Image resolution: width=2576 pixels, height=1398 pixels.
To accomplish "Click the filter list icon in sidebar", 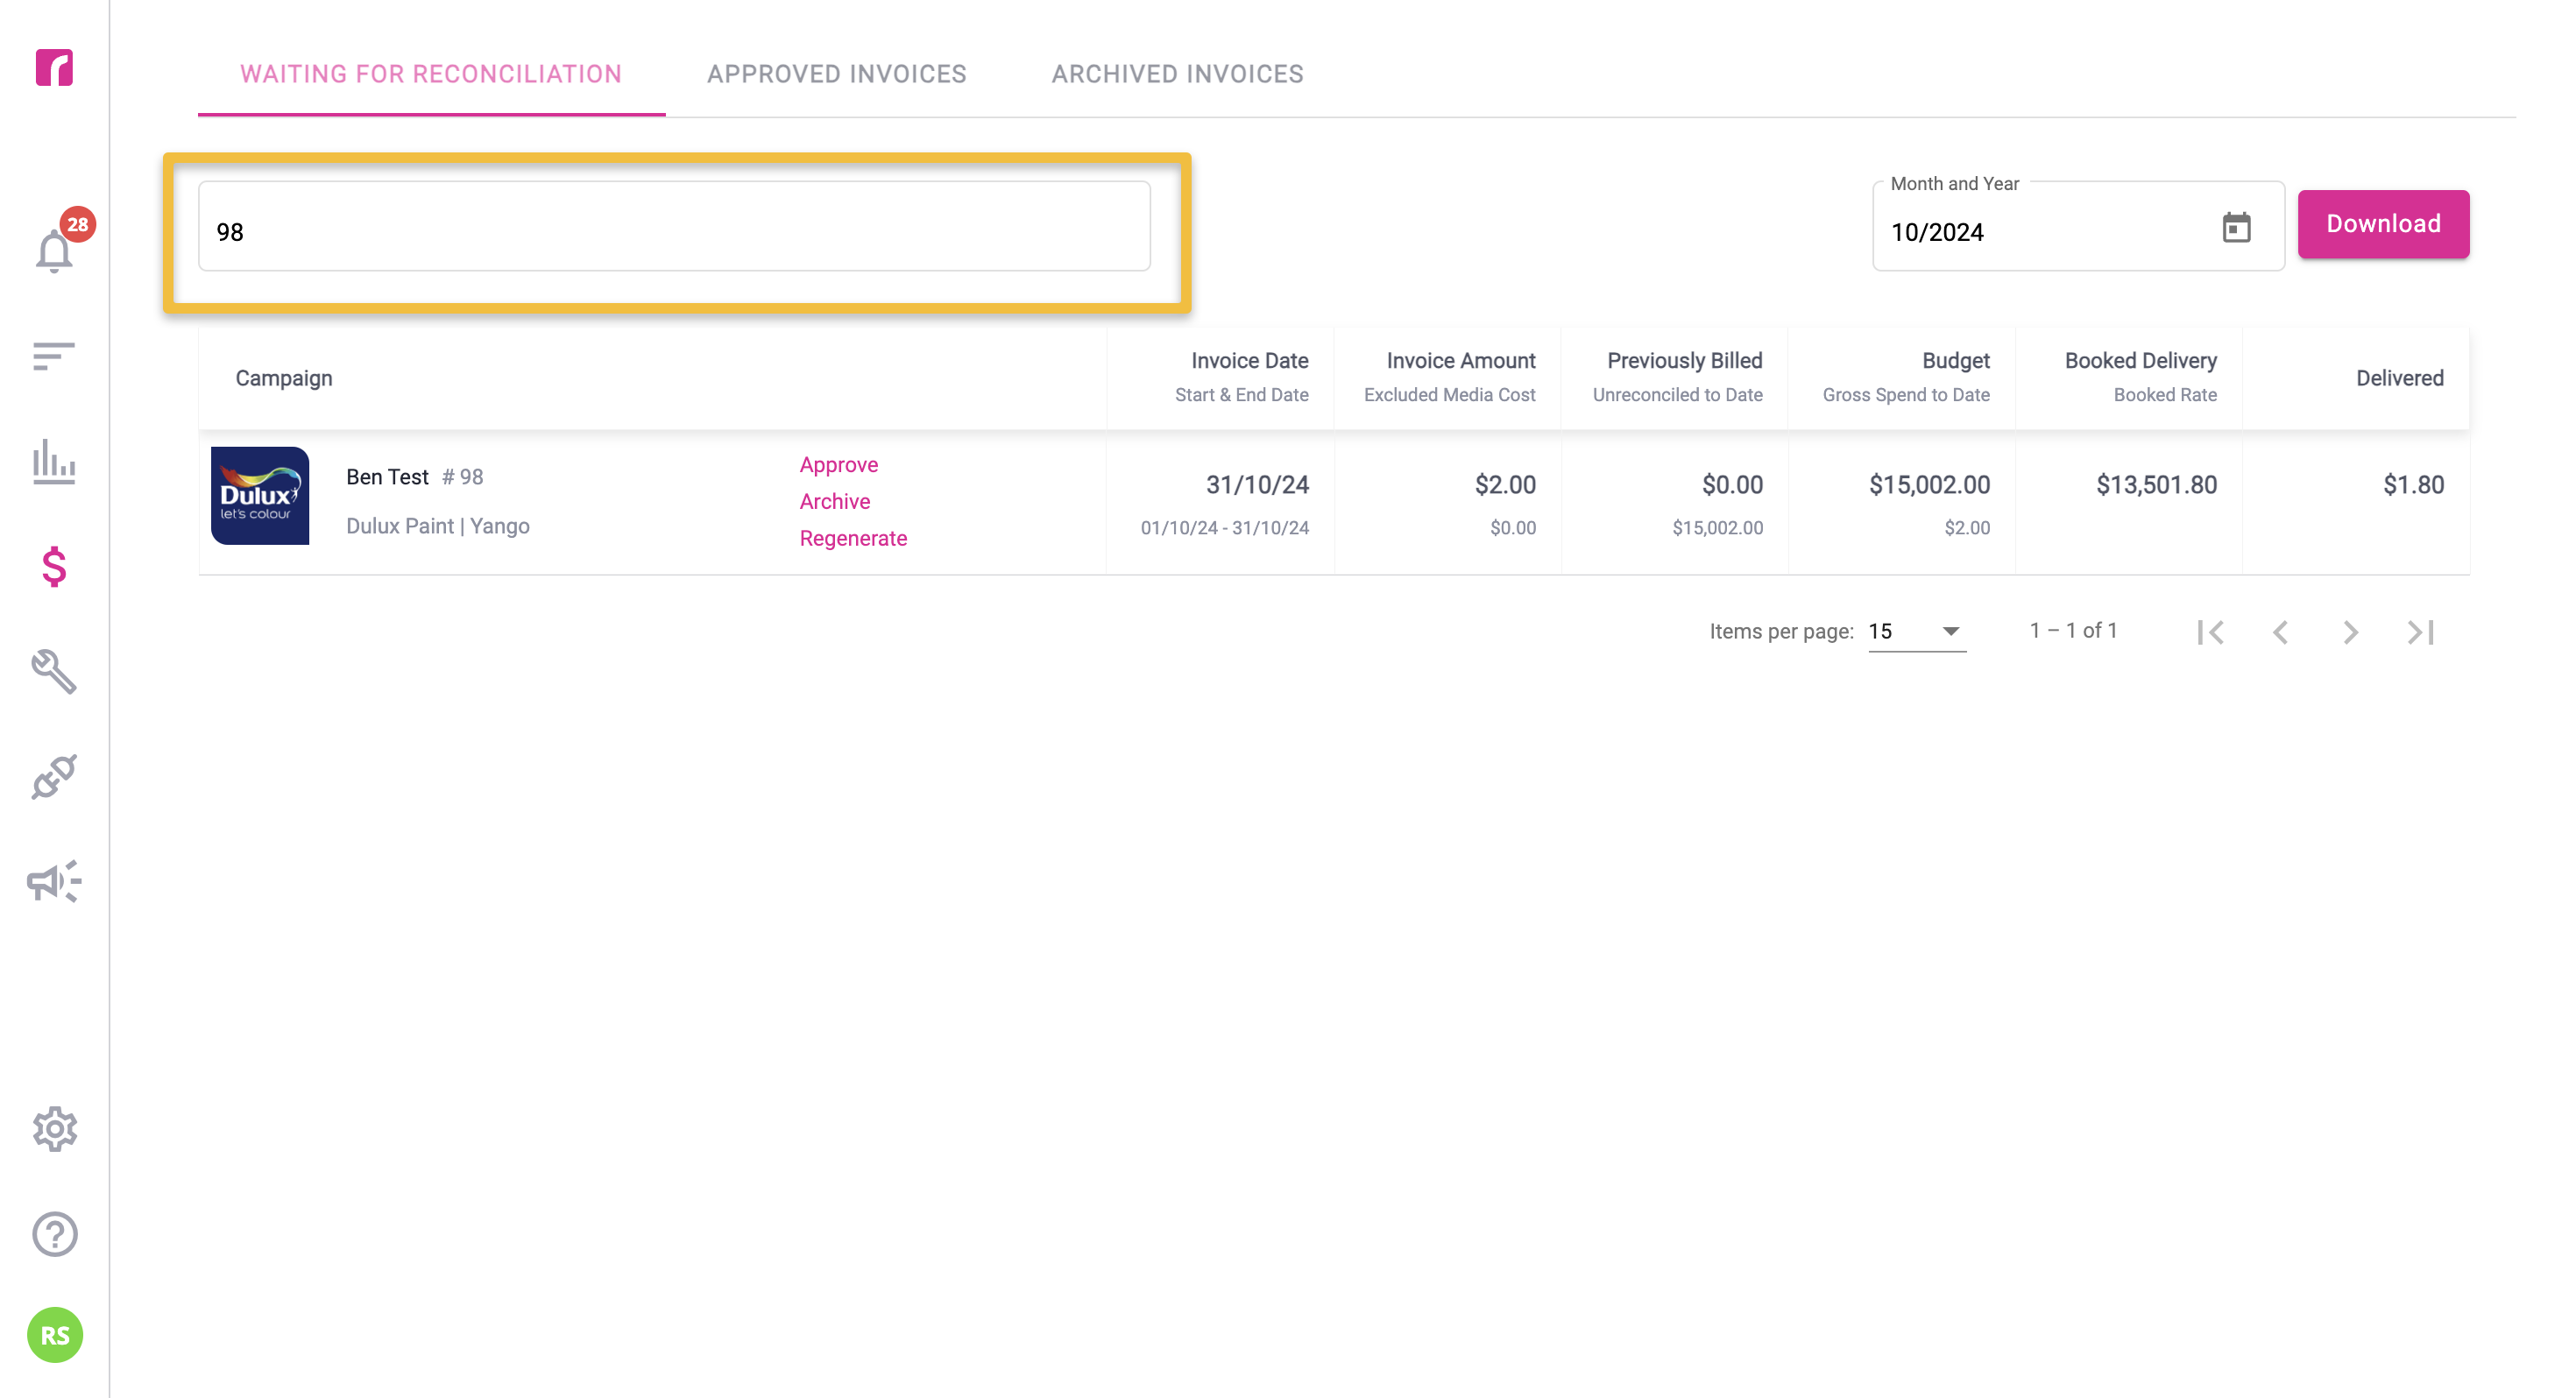I will click(x=54, y=356).
